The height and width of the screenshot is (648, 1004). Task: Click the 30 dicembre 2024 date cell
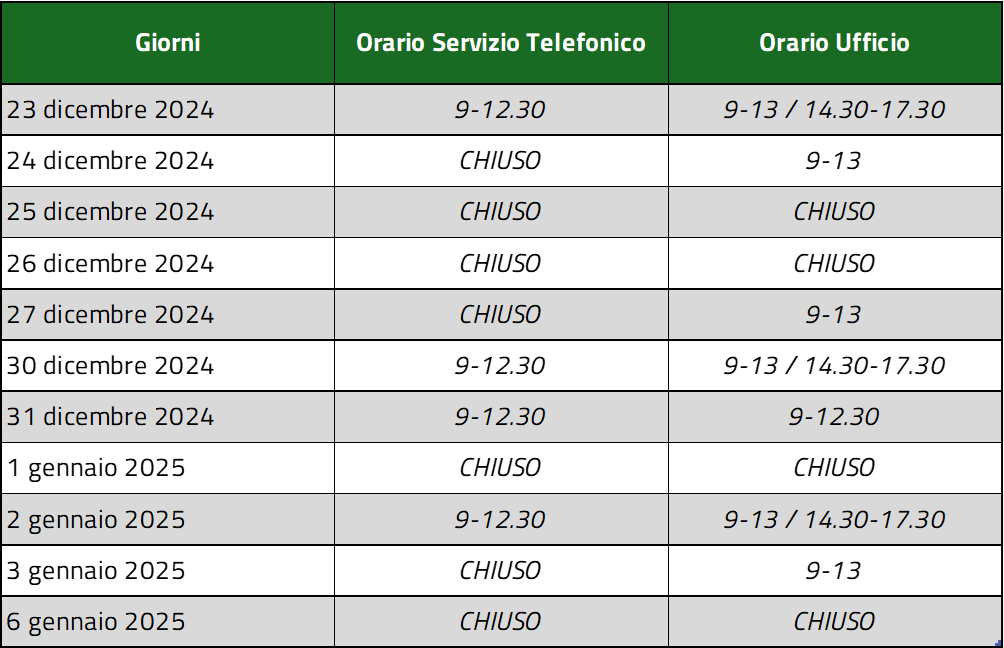pyautogui.click(x=168, y=366)
